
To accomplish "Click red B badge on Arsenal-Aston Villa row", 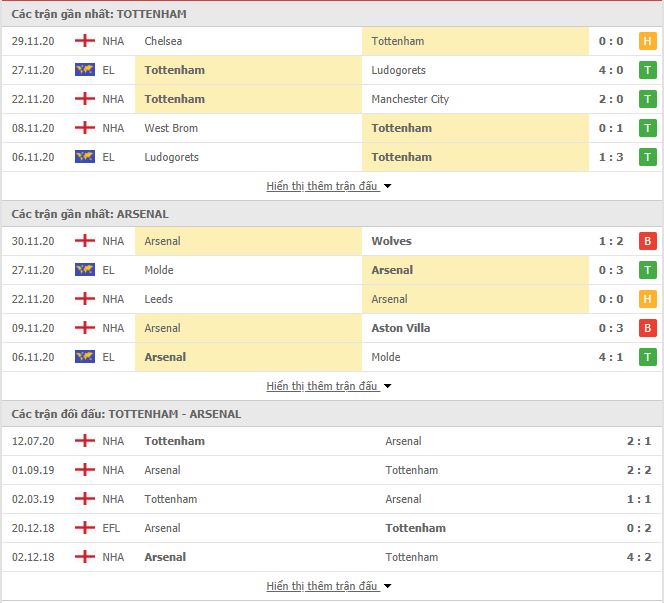I will pos(647,328).
